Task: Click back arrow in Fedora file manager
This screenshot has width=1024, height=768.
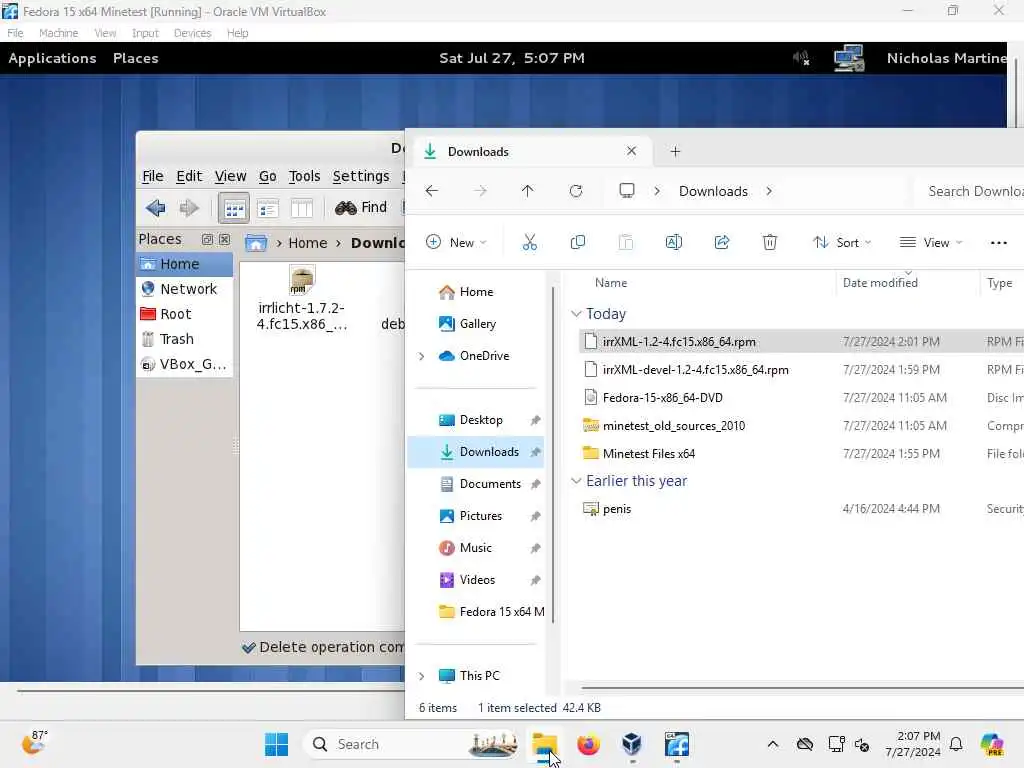Action: 155,208
